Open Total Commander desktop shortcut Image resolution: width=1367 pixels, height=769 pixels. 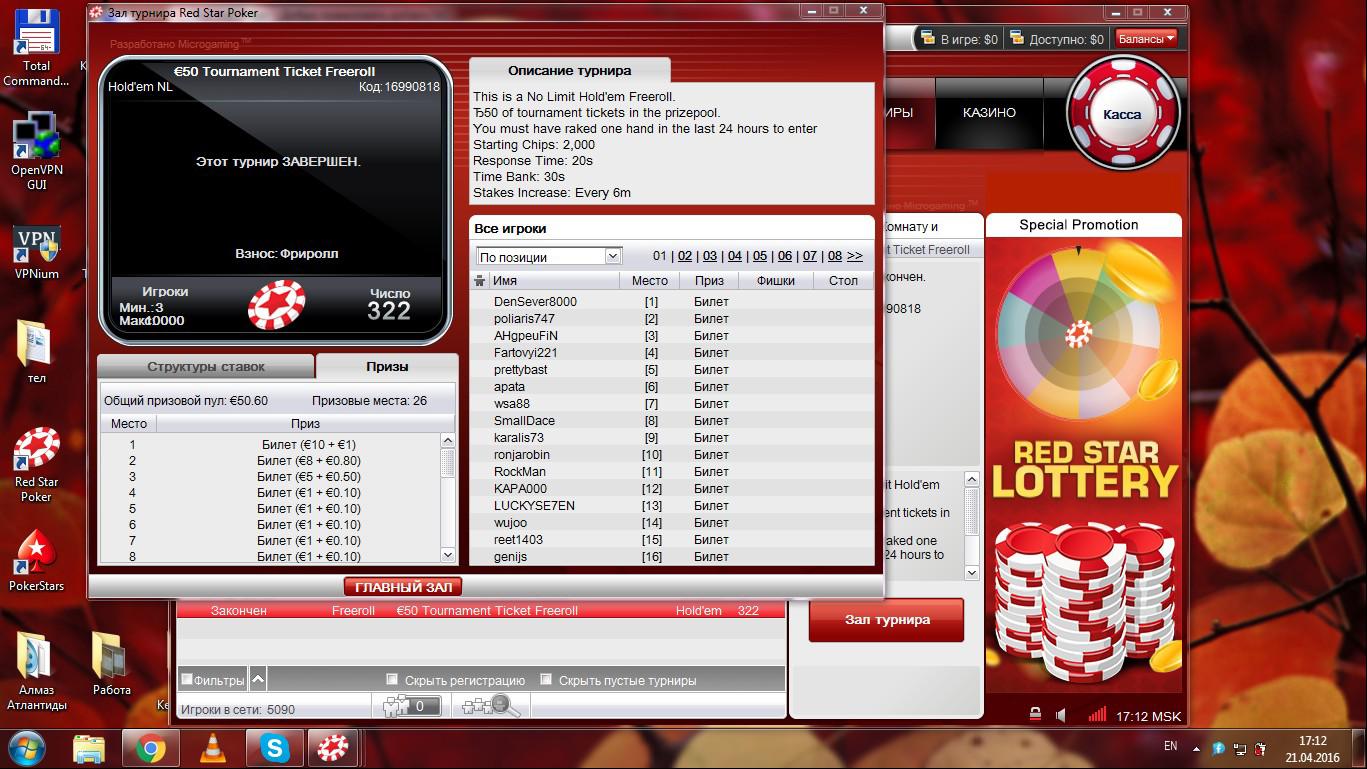click(36, 49)
